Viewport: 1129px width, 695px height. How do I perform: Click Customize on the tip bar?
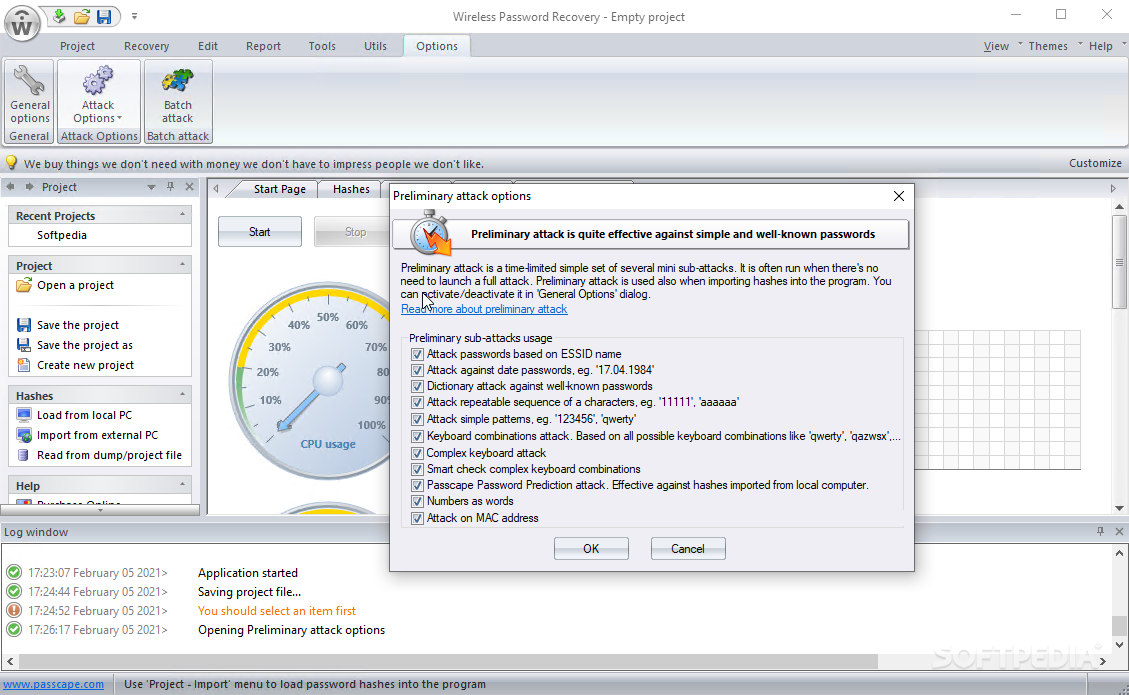tap(1094, 163)
